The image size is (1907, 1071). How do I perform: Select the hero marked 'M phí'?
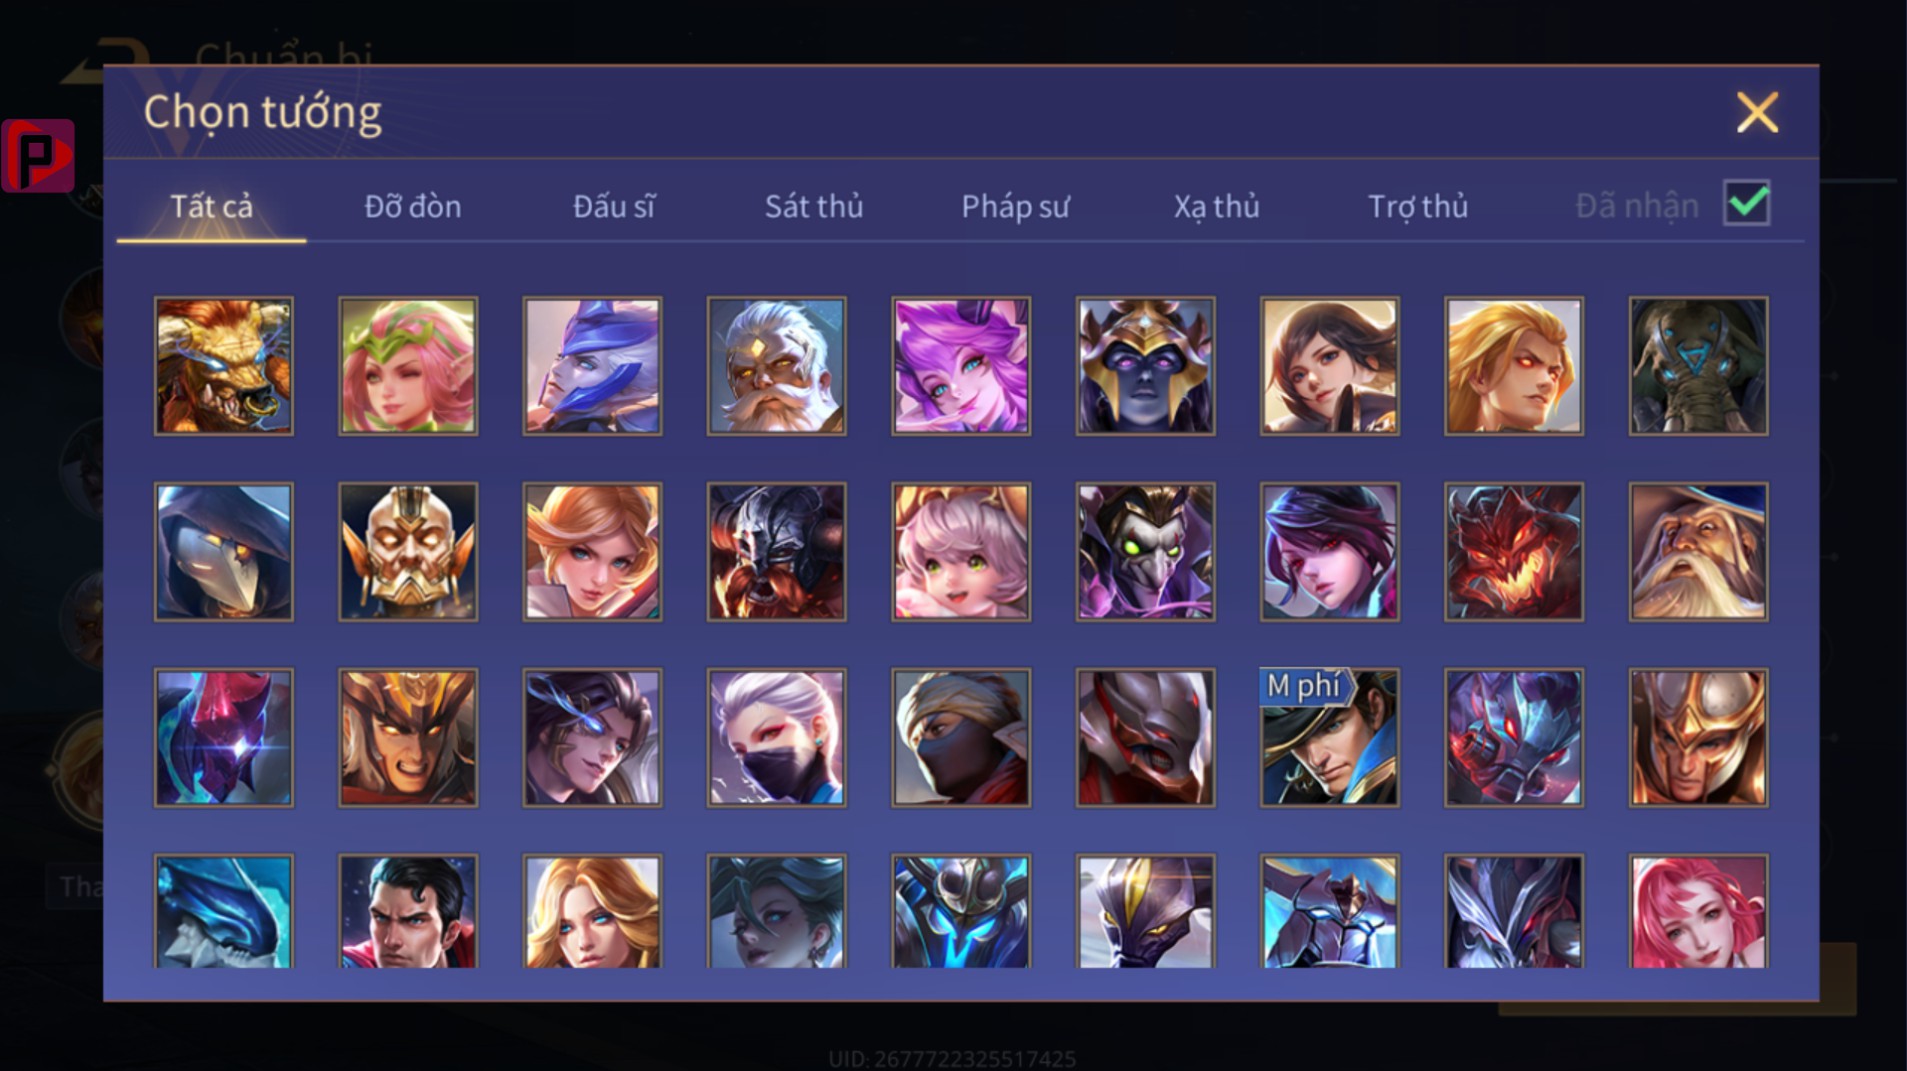coord(1330,738)
